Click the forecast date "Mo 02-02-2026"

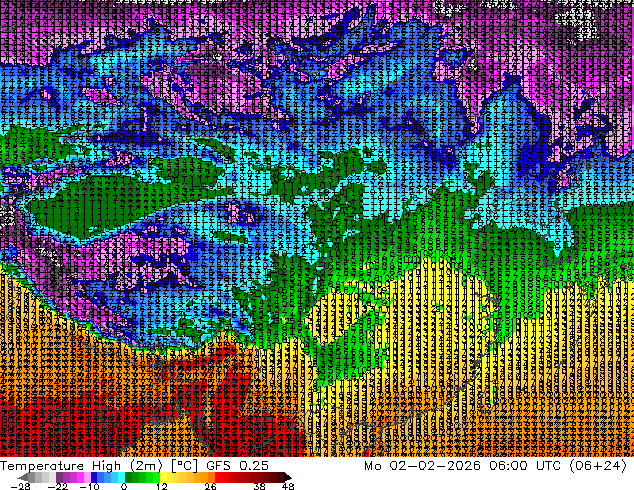tap(422, 466)
